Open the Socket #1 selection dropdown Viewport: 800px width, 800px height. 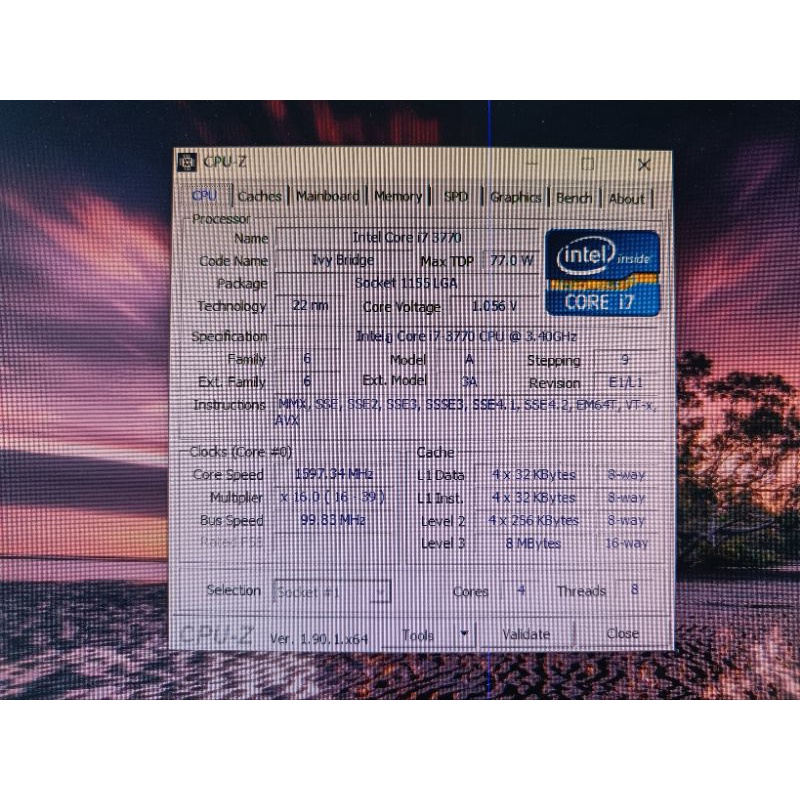pos(333,592)
